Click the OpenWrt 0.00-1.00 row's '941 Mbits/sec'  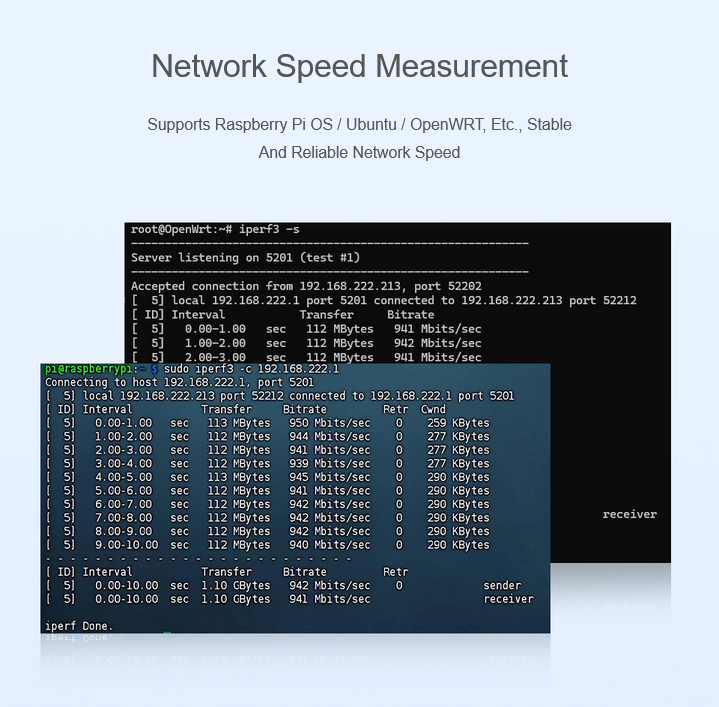[x=437, y=329]
